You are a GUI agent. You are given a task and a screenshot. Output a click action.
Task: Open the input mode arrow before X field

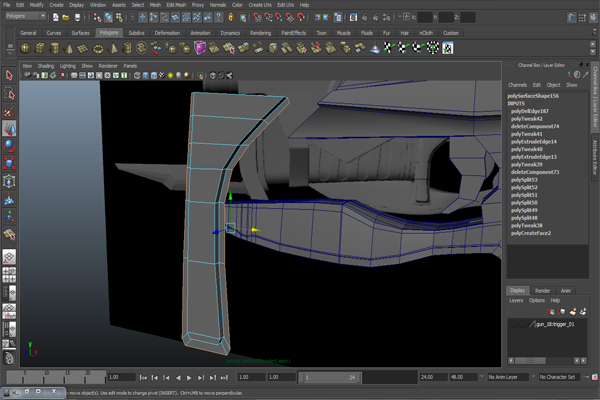(x=400, y=17)
